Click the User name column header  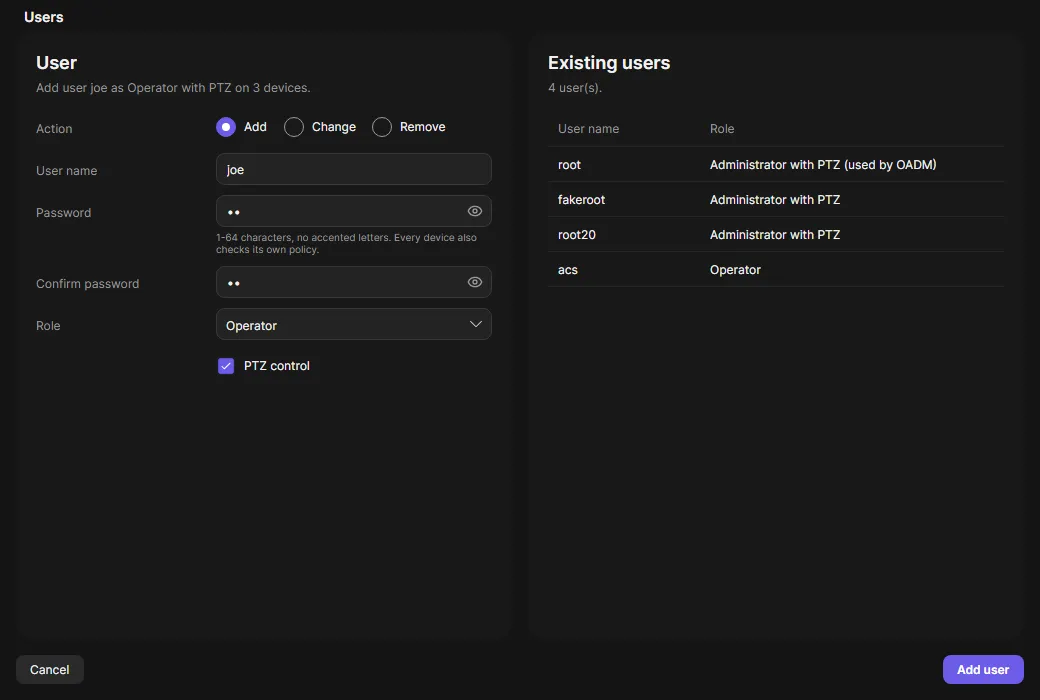pyautogui.click(x=588, y=129)
